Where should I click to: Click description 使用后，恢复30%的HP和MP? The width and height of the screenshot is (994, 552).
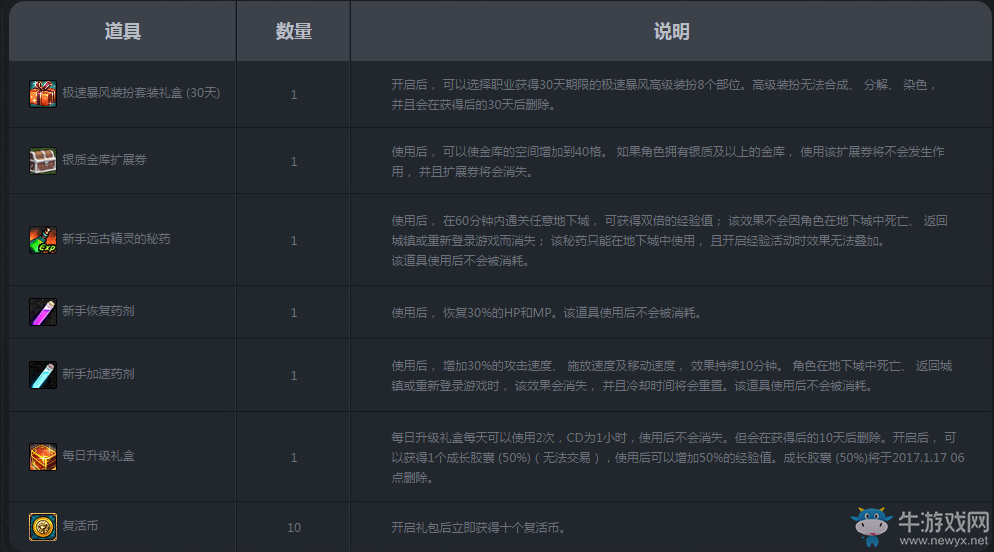(546, 312)
